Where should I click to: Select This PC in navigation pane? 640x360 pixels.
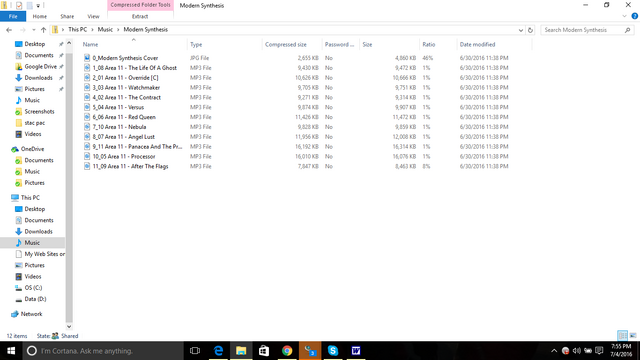30,198
